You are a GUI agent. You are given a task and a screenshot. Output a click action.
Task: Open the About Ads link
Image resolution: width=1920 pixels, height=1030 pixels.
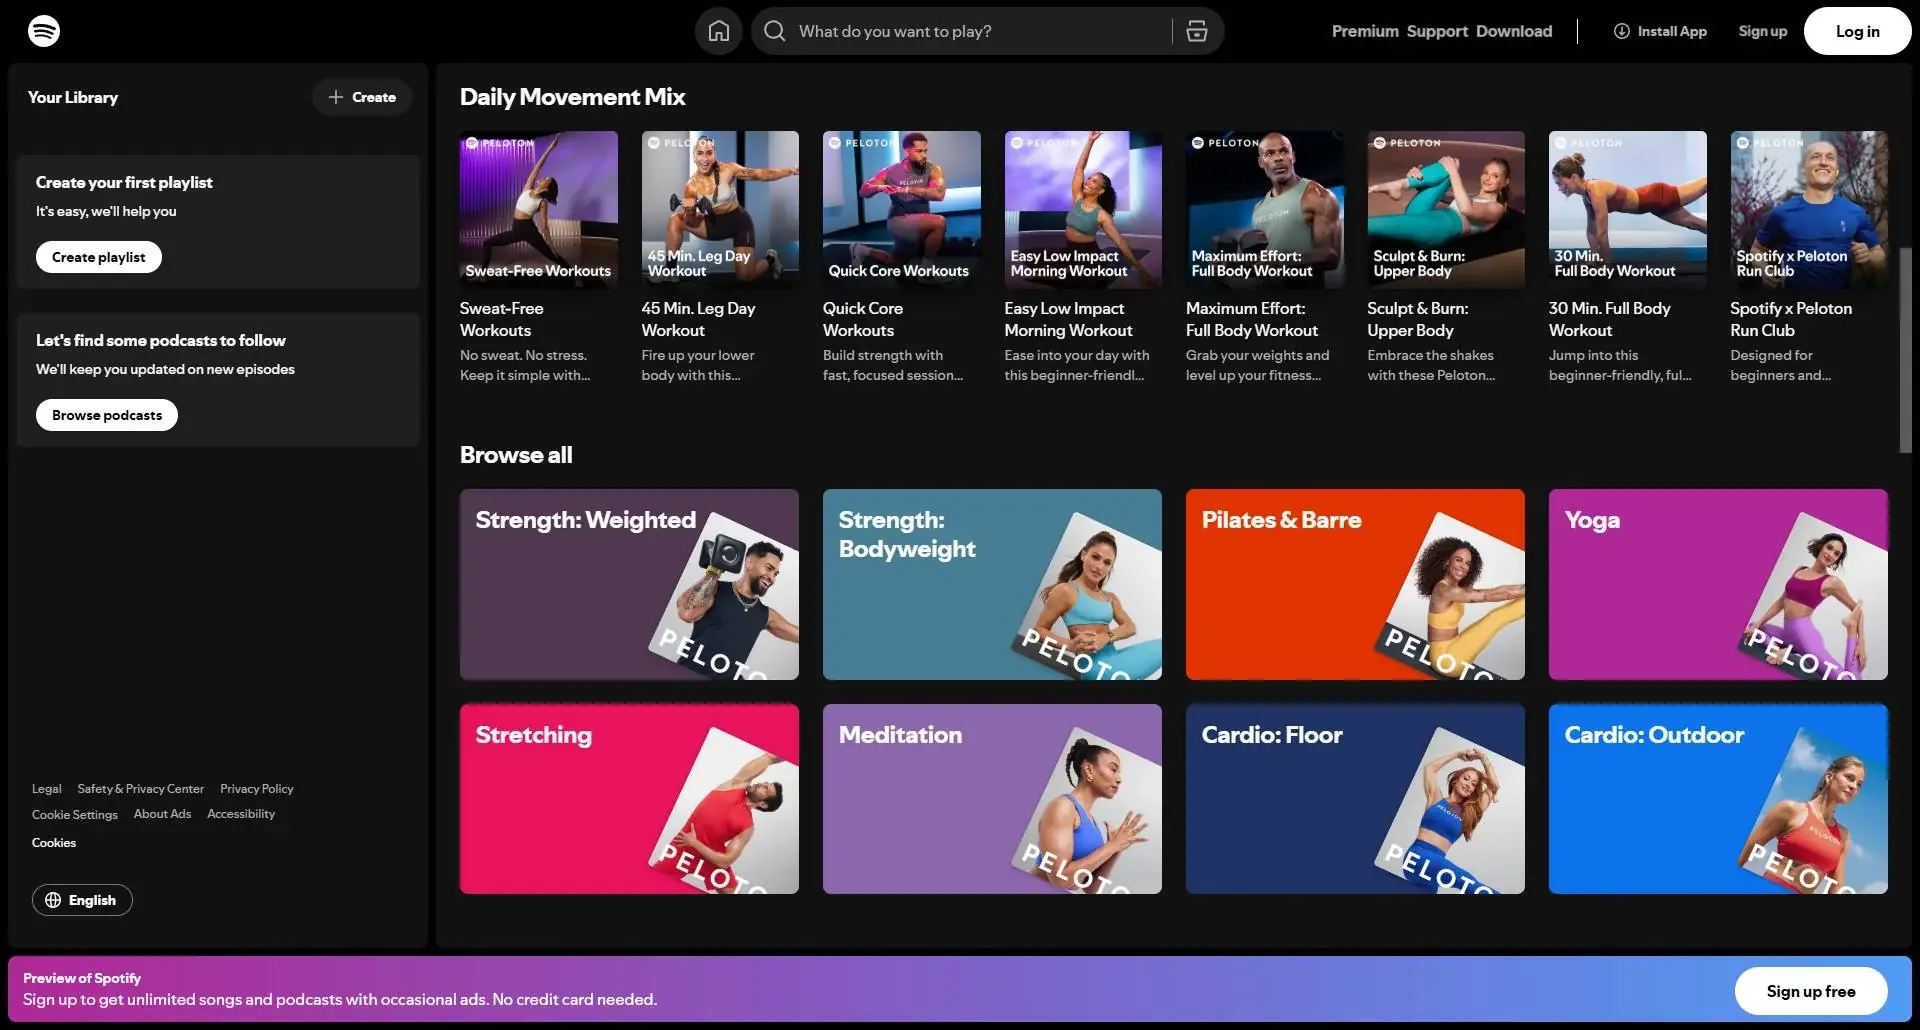[162, 814]
